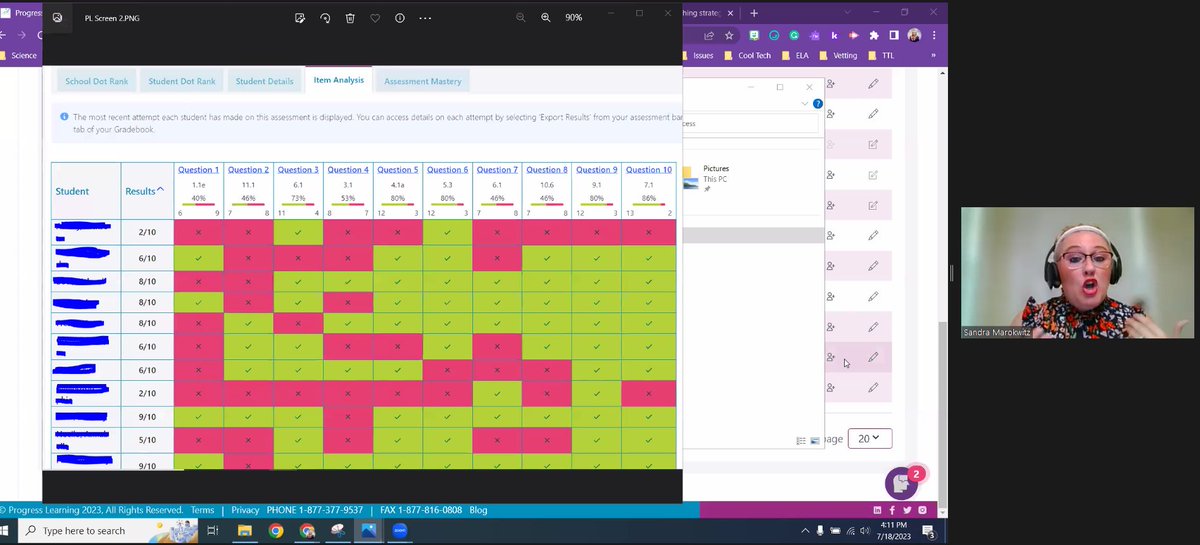
Task: Click the 4.1a standard under Question 5
Action: coord(398,185)
